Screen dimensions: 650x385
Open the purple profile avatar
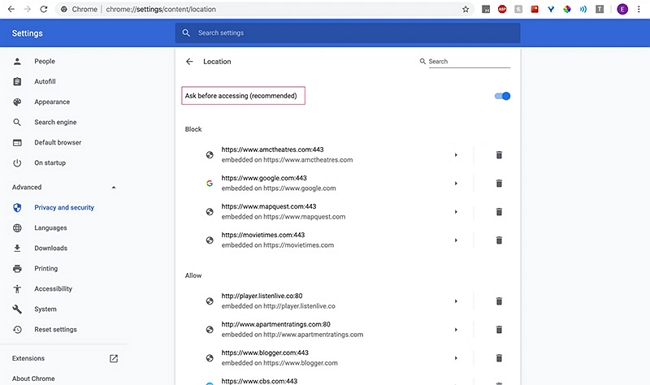pyautogui.click(x=622, y=9)
